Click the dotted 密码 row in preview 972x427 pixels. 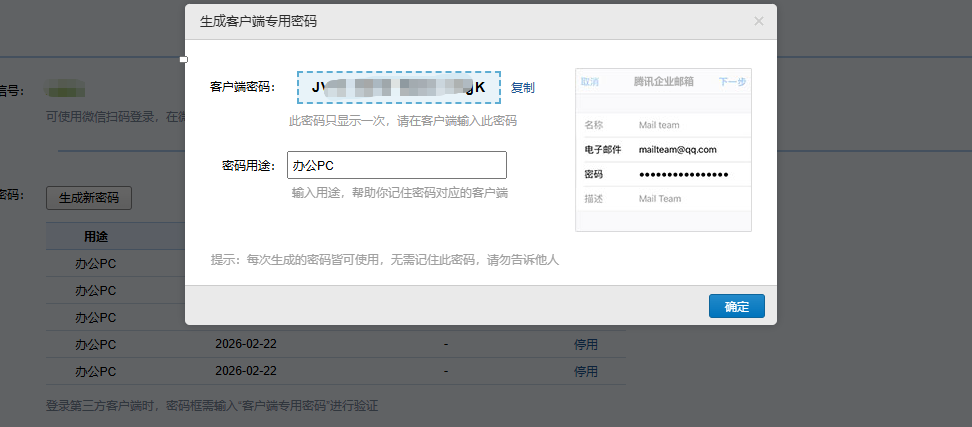coord(664,175)
